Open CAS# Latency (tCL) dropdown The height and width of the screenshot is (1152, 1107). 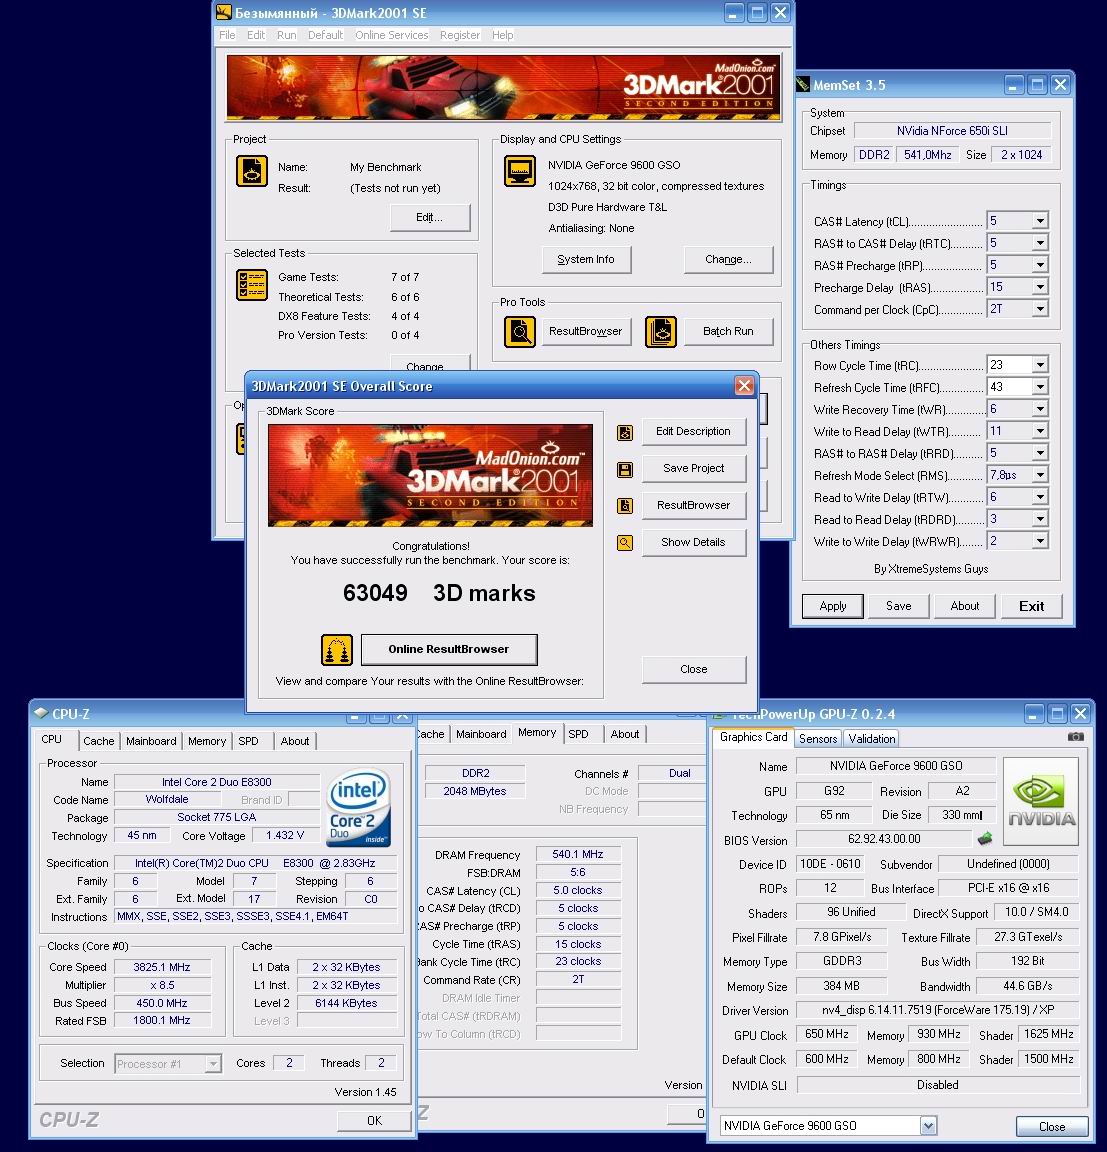(1040, 221)
